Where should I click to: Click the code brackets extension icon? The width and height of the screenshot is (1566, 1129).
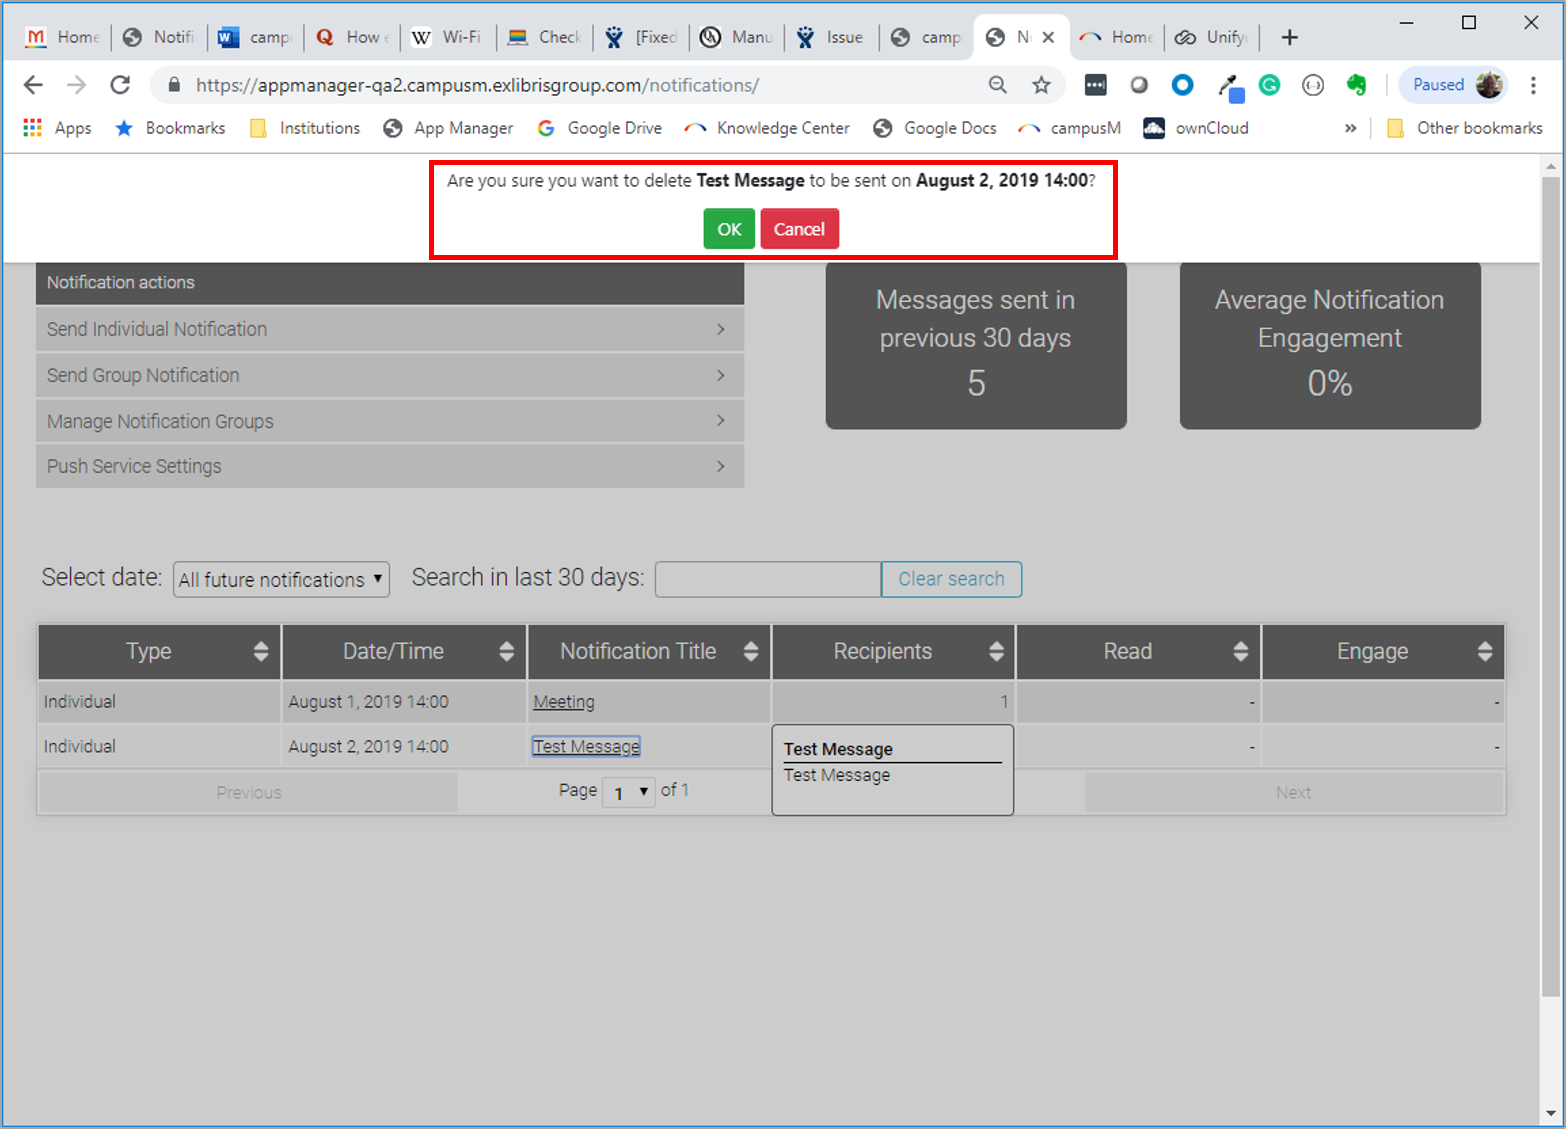[1313, 85]
